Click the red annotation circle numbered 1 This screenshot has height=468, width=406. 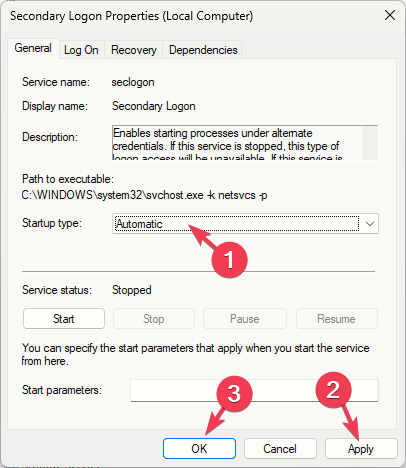coord(229,260)
